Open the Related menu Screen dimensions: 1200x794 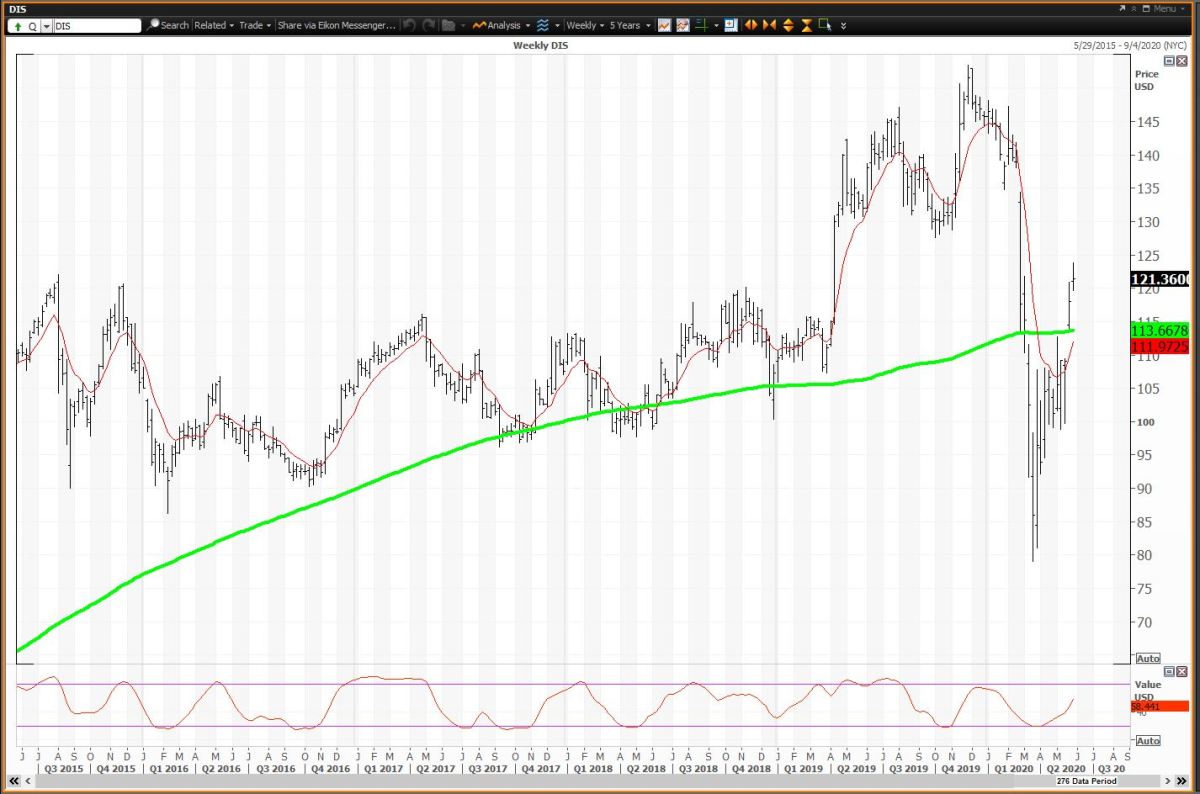214,25
